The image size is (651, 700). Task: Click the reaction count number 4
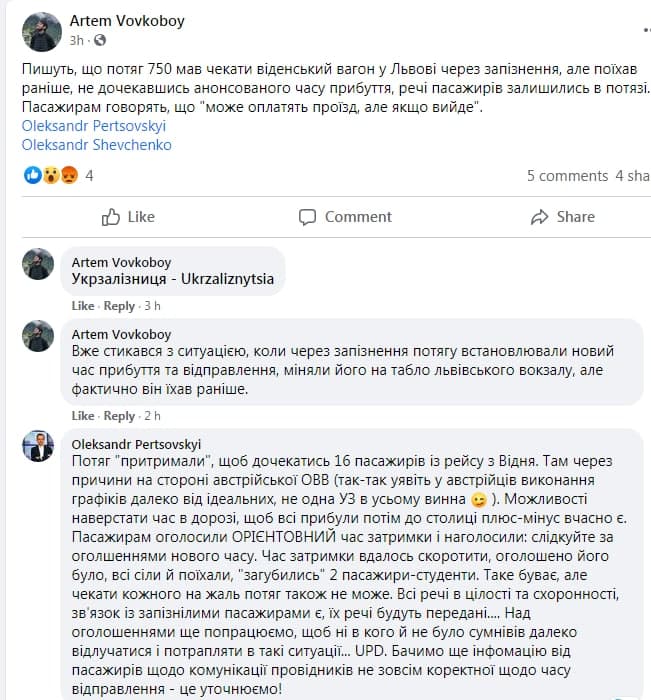(x=89, y=175)
